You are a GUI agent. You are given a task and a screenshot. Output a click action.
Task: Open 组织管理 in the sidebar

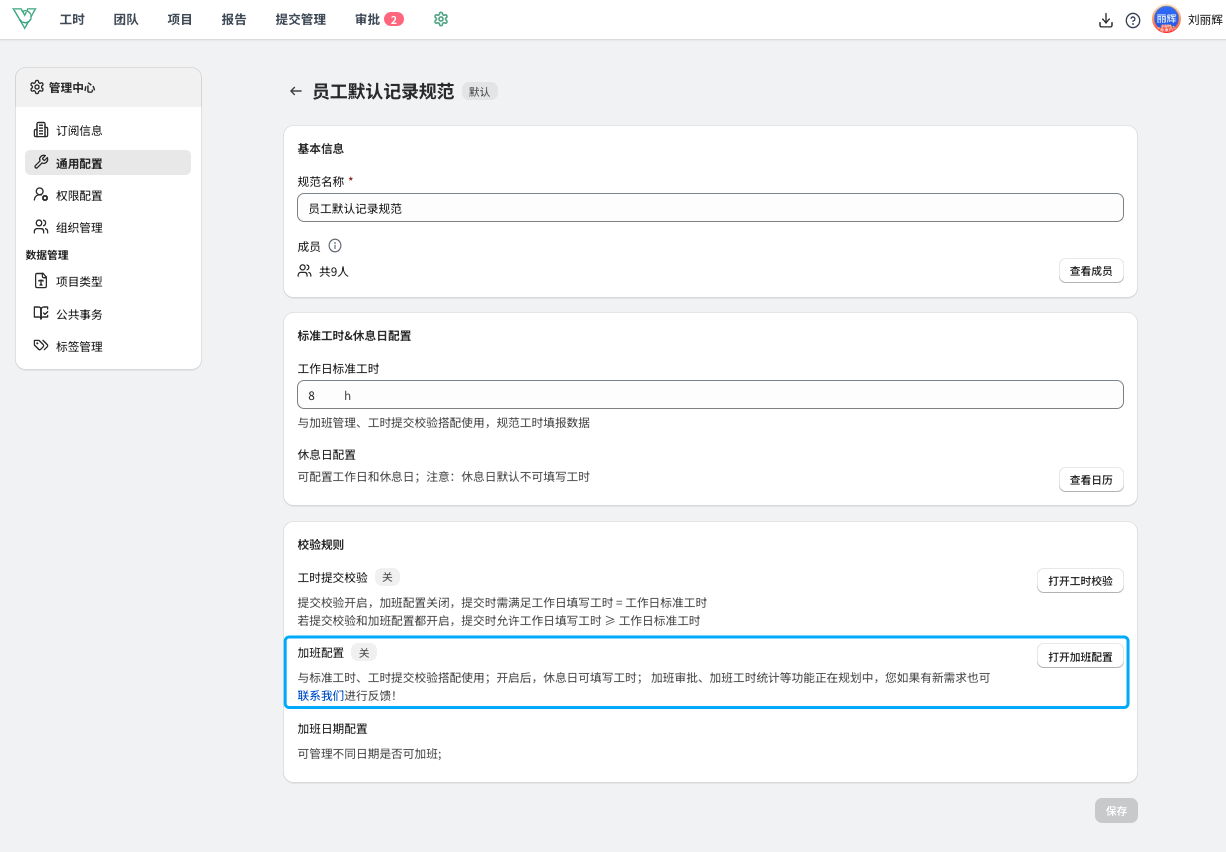[79, 228]
